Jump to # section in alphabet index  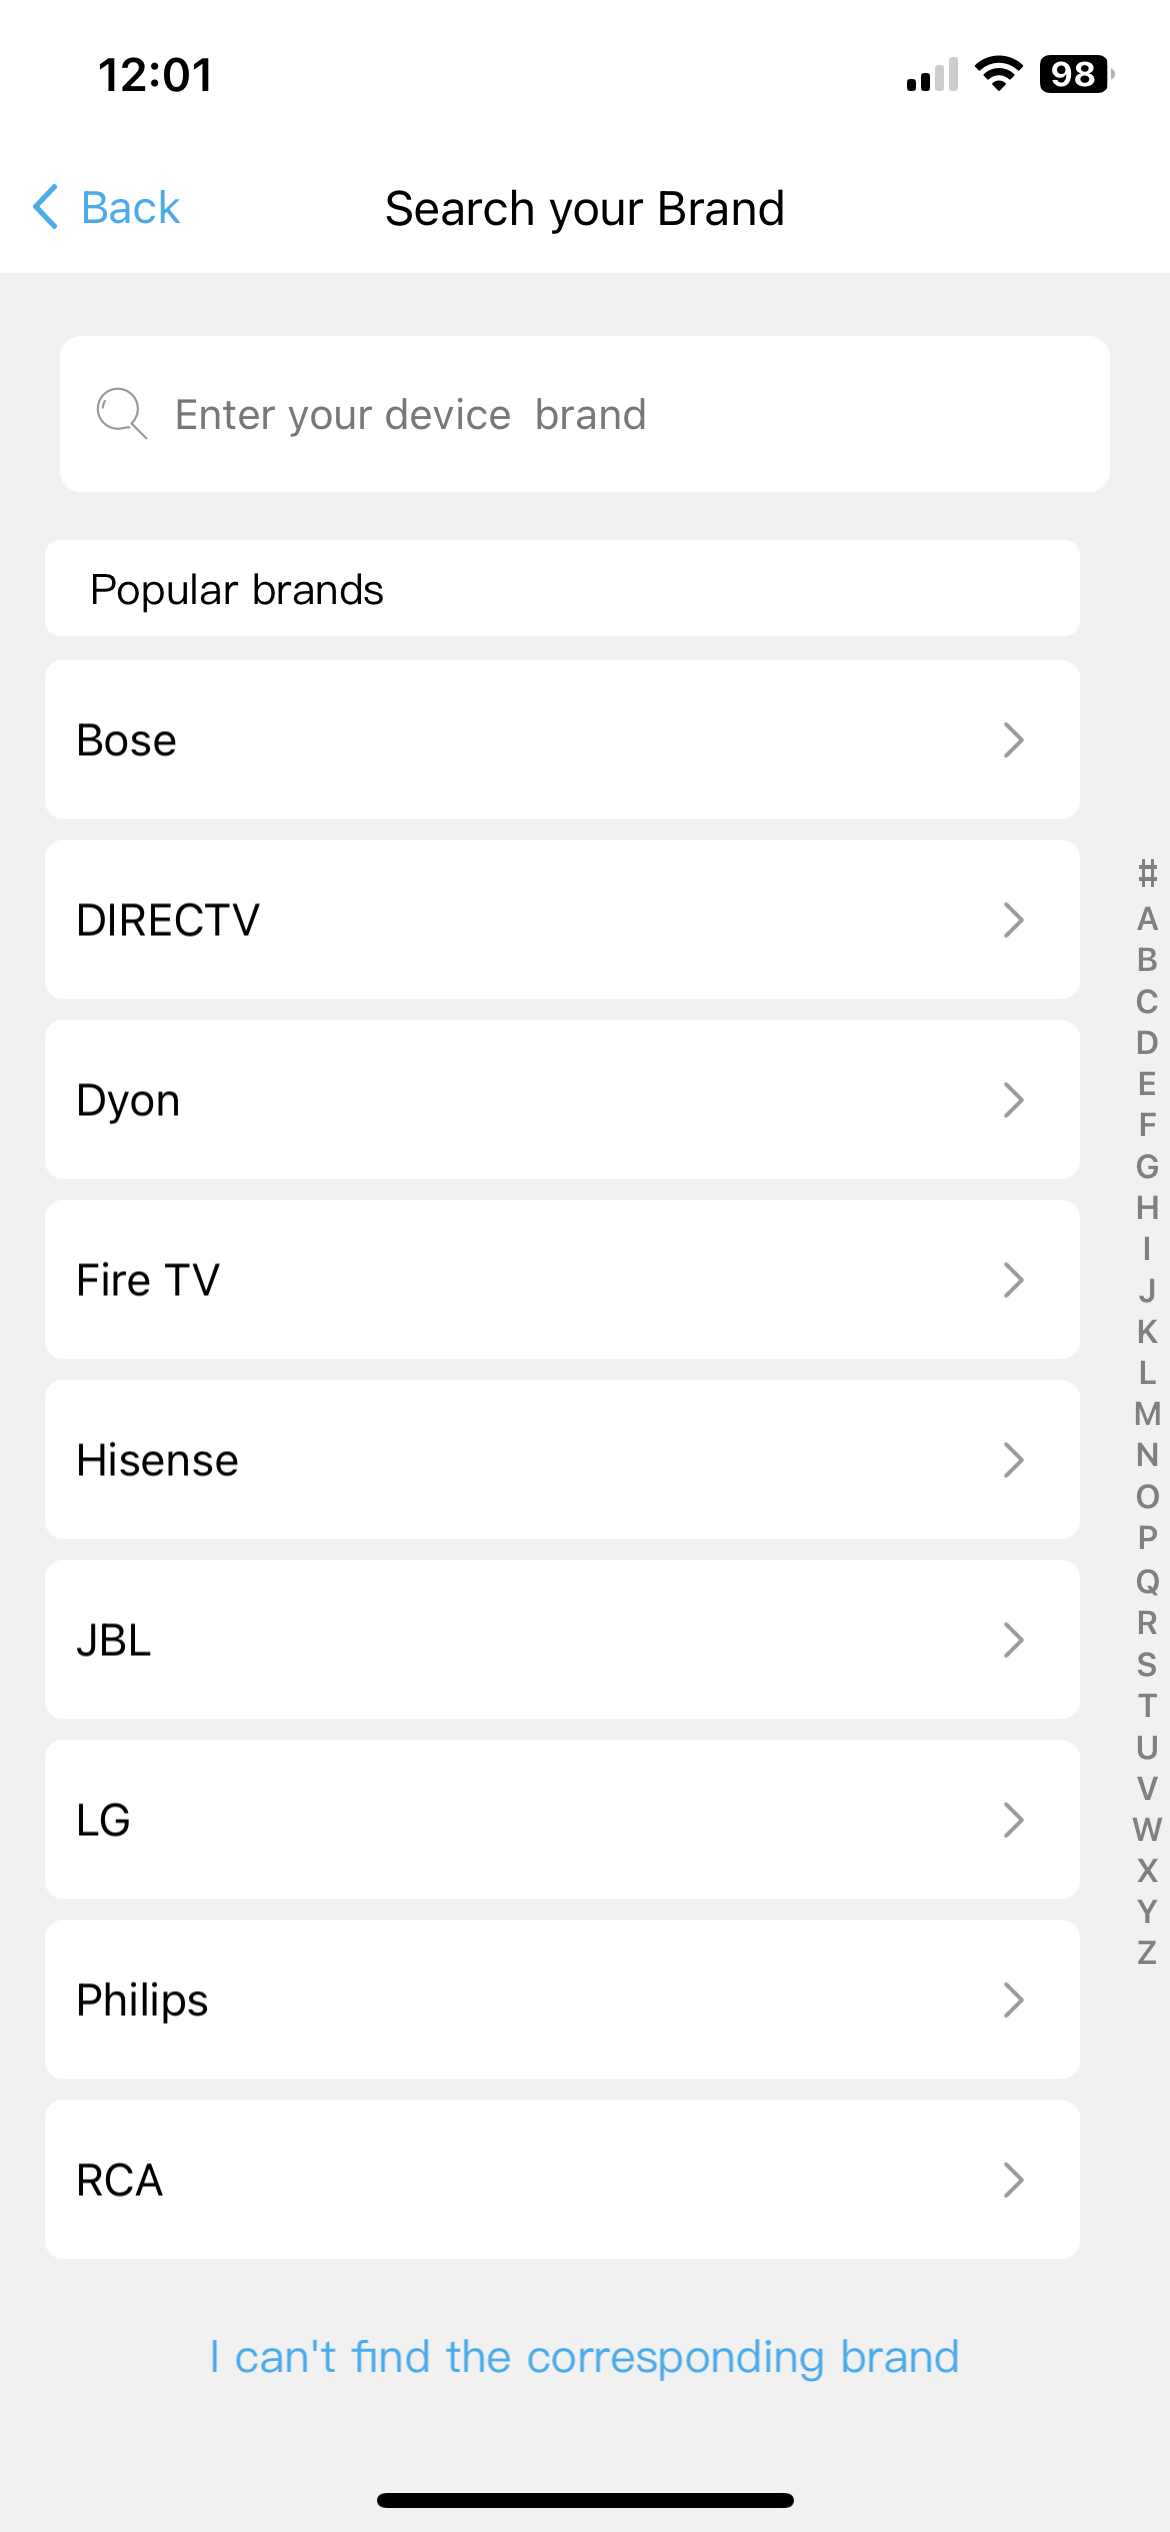[x=1147, y=873]
